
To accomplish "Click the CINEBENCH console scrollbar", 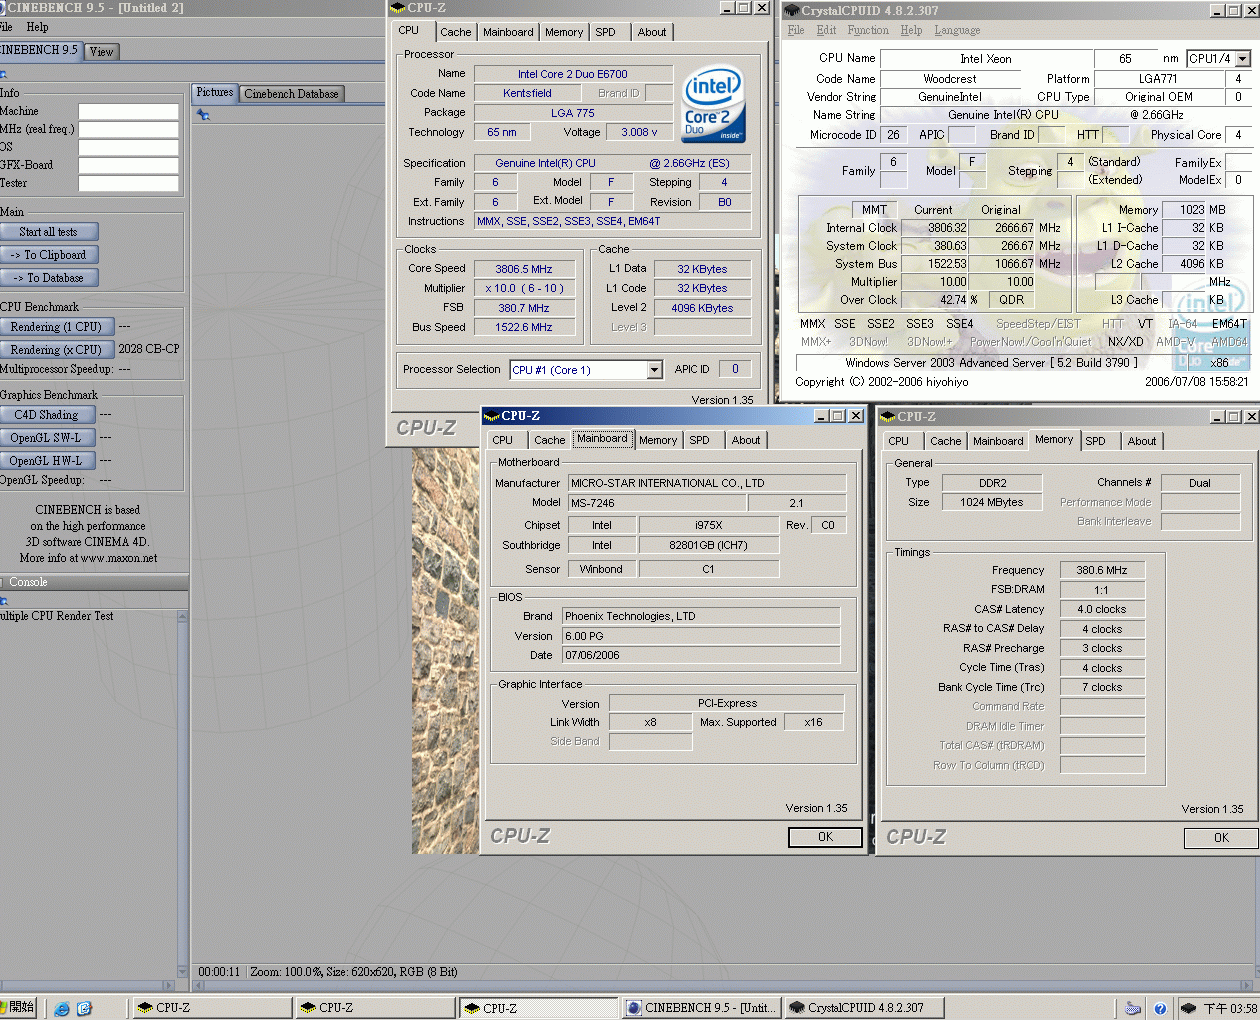I will 182,795.
